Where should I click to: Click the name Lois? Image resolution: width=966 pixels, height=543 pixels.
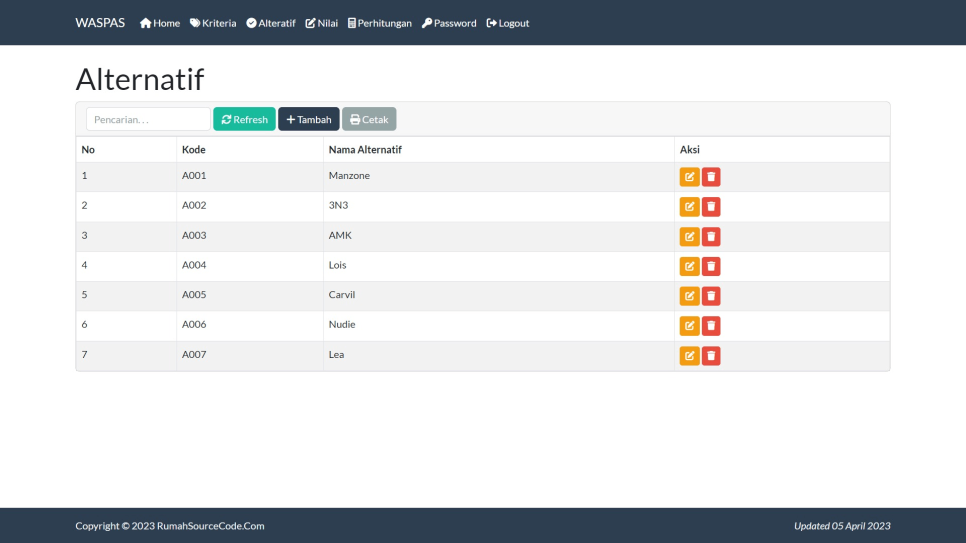pyautogui.click(x=338, y=265)
